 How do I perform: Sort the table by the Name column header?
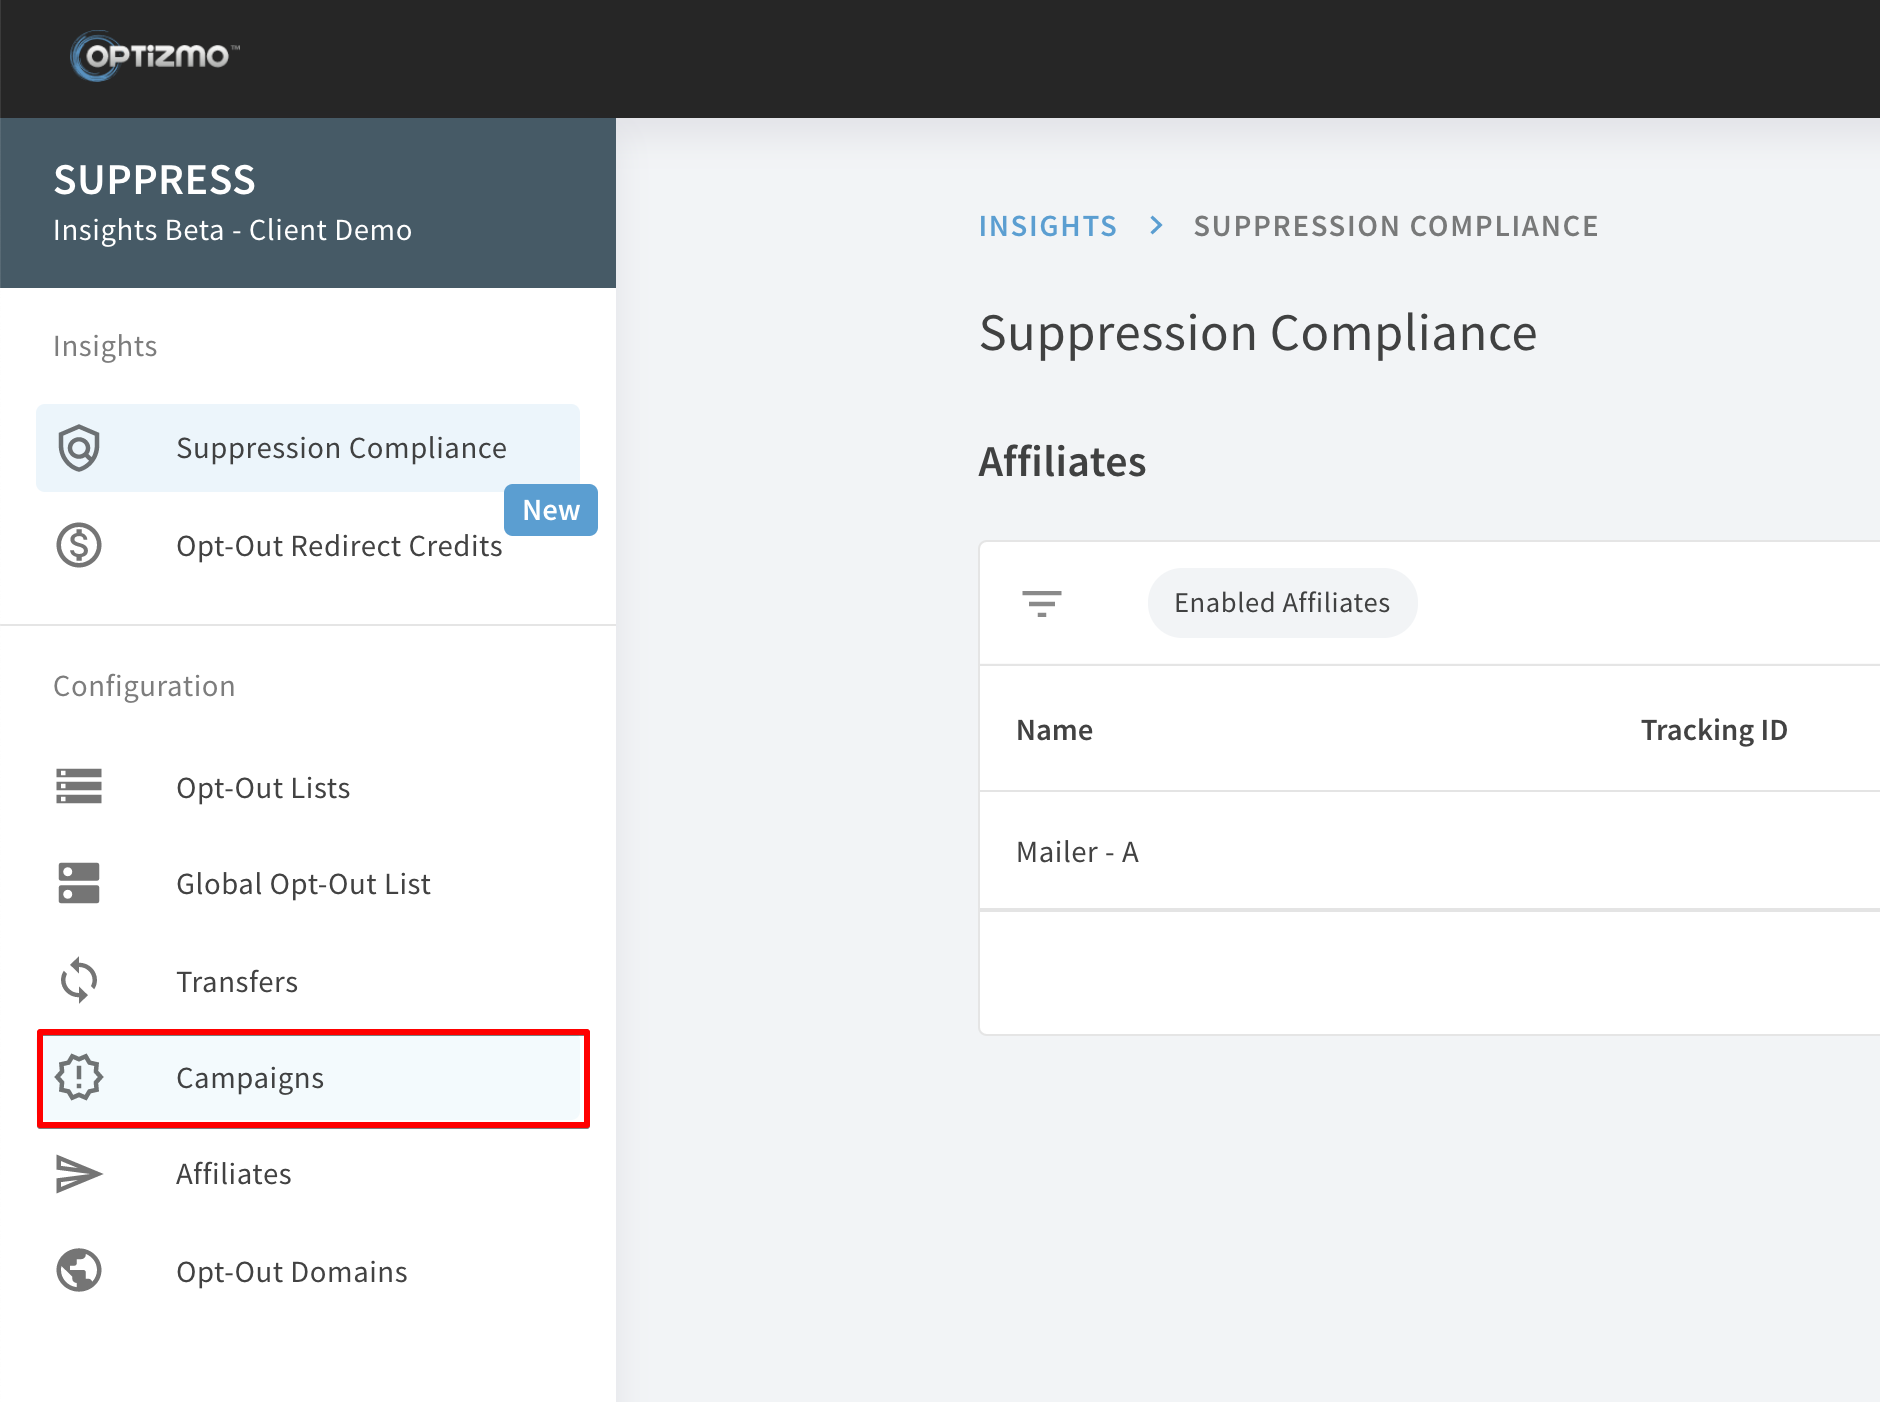click(x=1054, y=729)
